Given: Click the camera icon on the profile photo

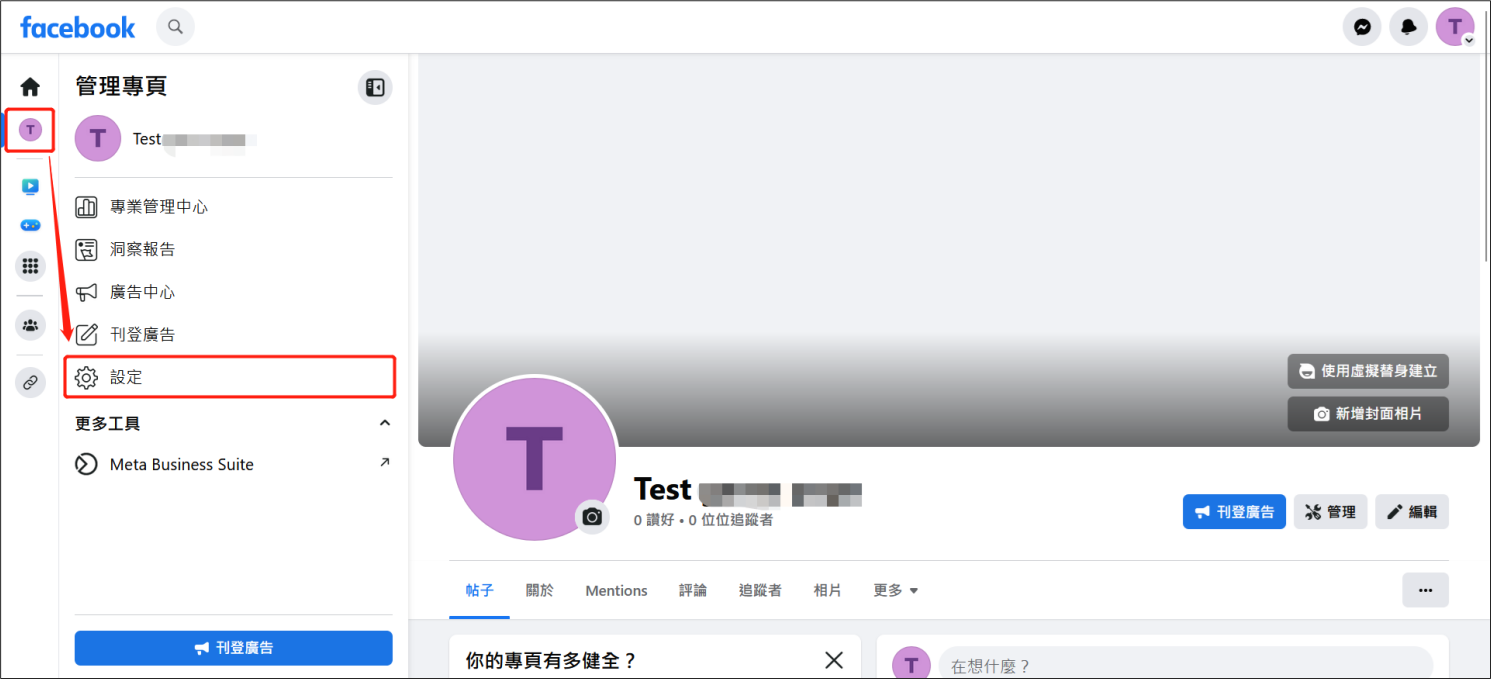Looking at the screenshot, I should pos(591,517).
